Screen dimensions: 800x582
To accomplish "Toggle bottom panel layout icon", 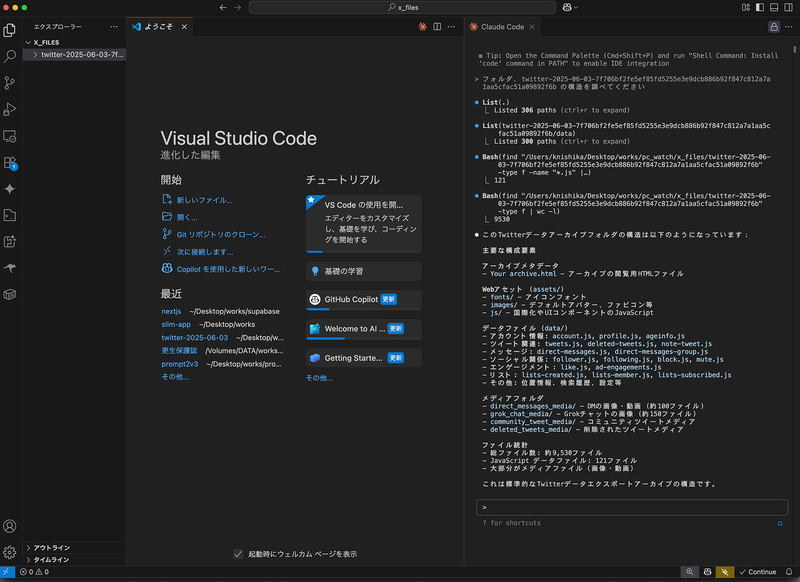I will pyautogui.click(x=774, y=8).
